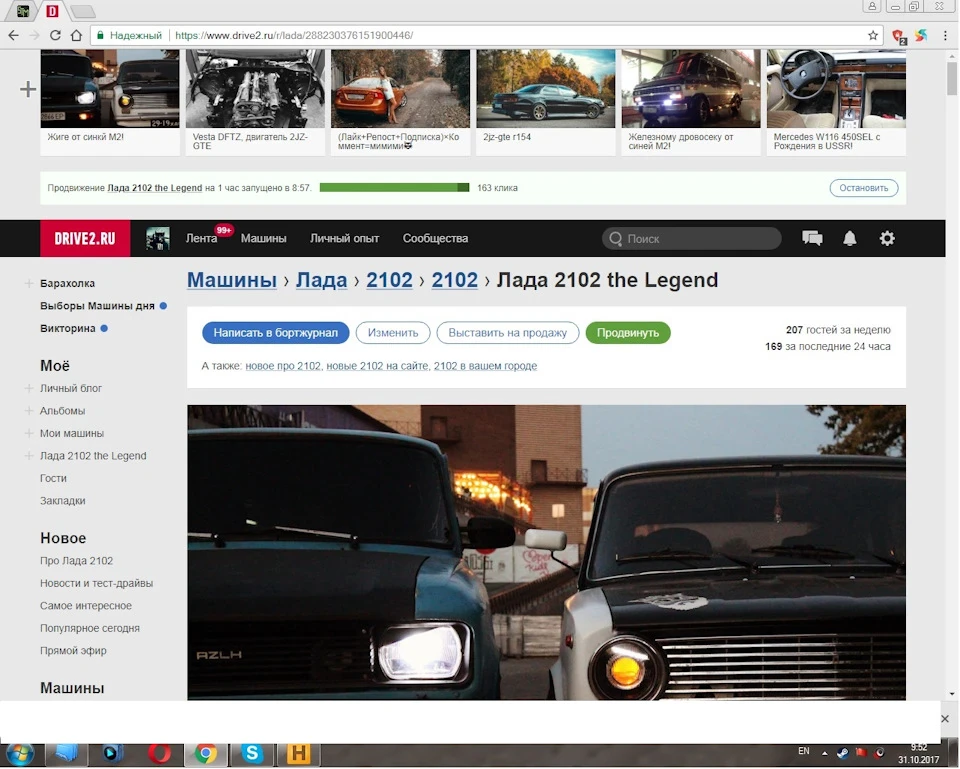The image size is (960, 769).
Task: Click Написать в бортжурнал button
Action: 276,332
